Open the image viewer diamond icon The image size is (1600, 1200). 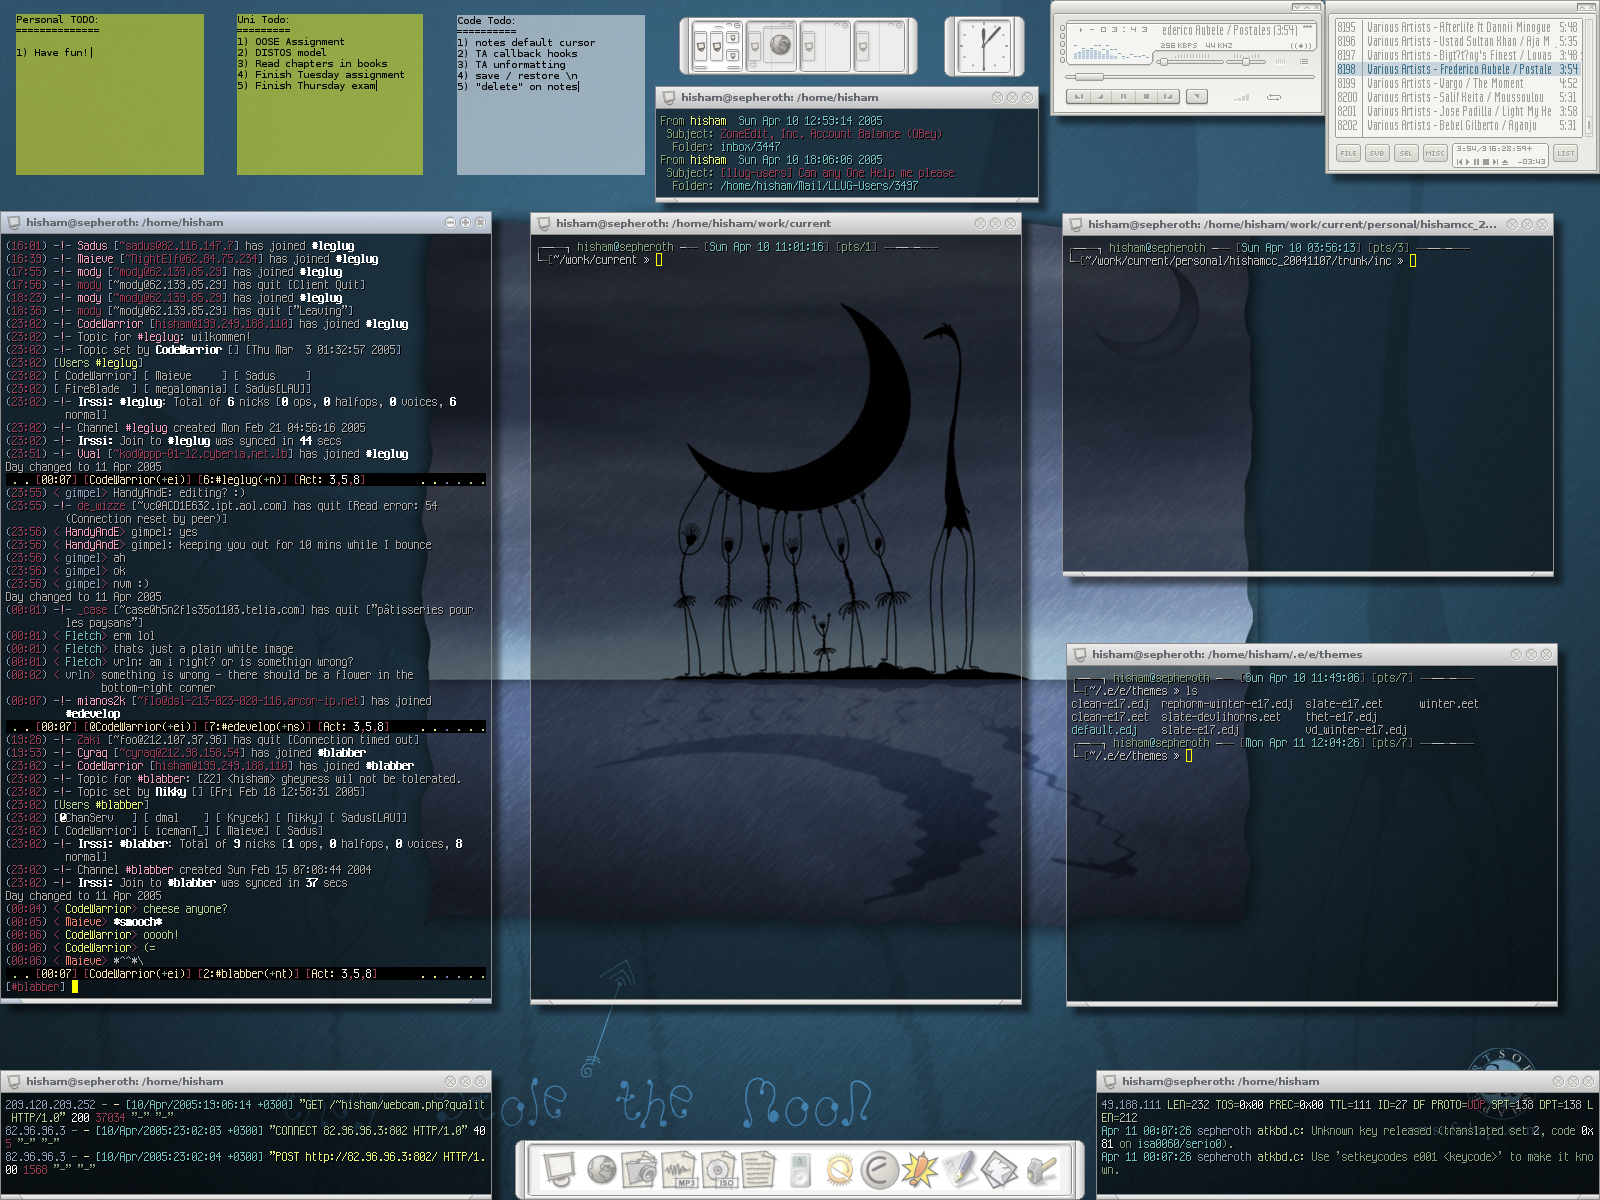coord(999,1168)
